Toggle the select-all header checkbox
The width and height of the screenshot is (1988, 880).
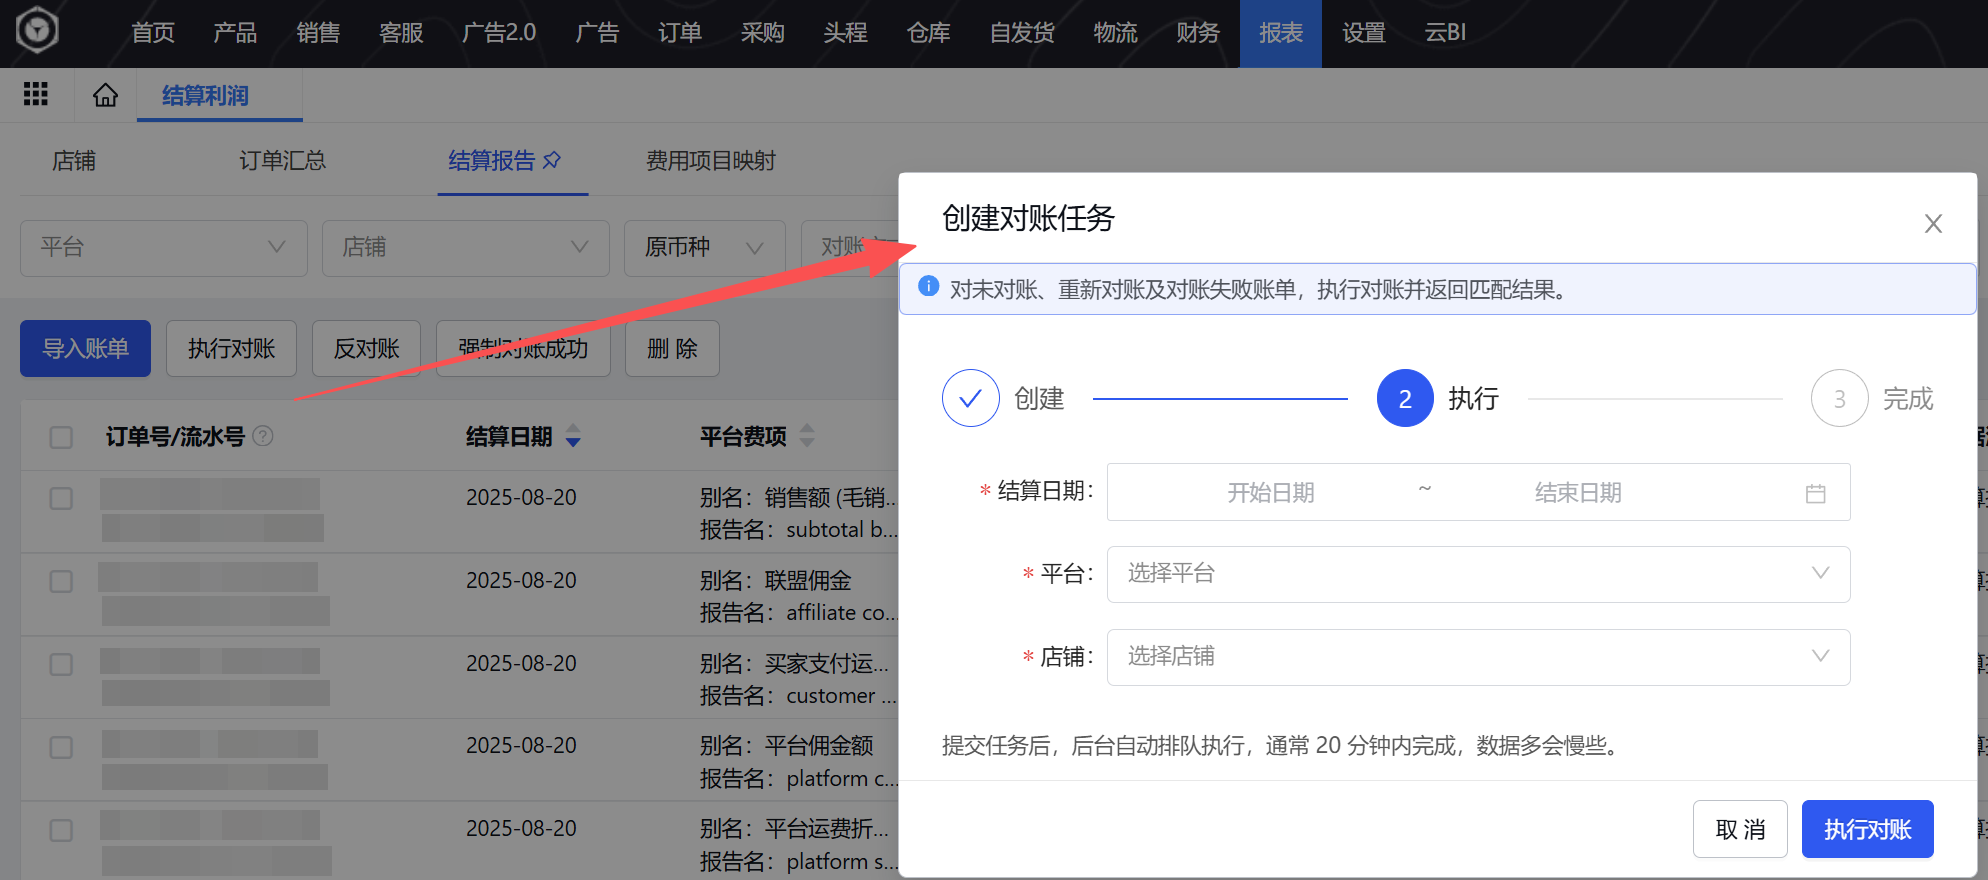pyautogui.click(x=61, y=437)
